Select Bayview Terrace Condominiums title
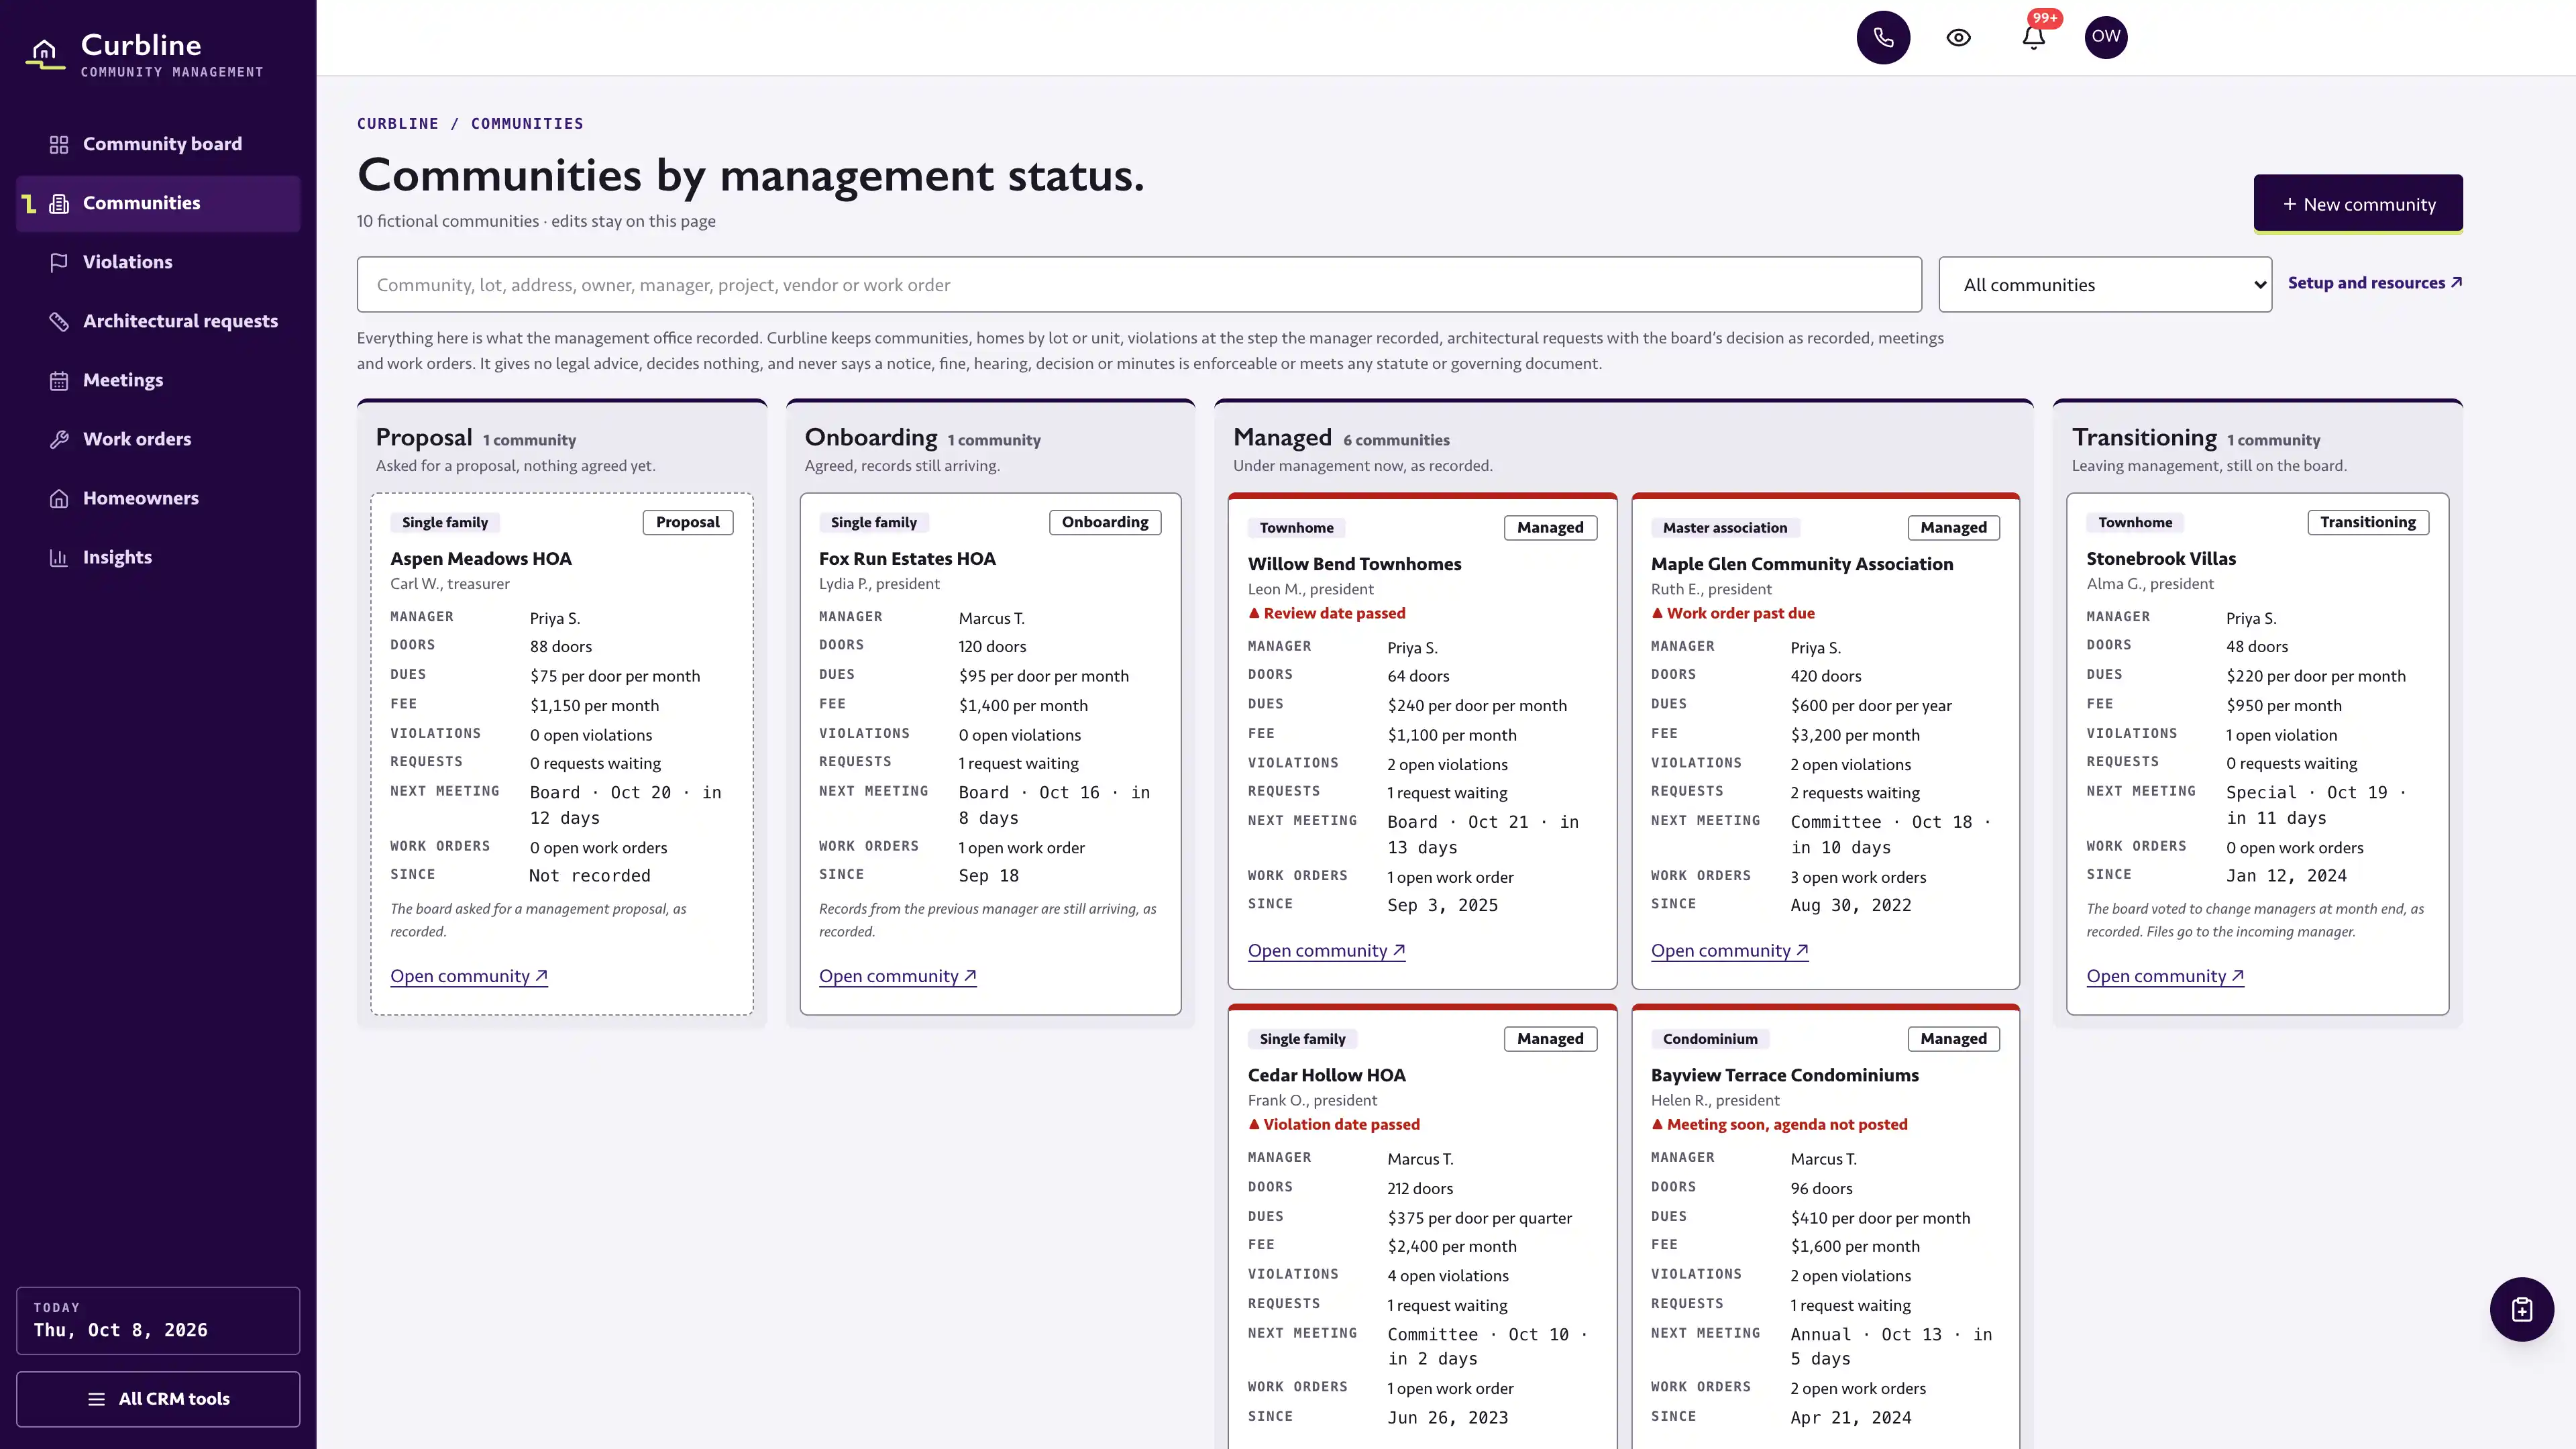The height and width of the screenshot is (1449, 2576). pos(1785,1075)
